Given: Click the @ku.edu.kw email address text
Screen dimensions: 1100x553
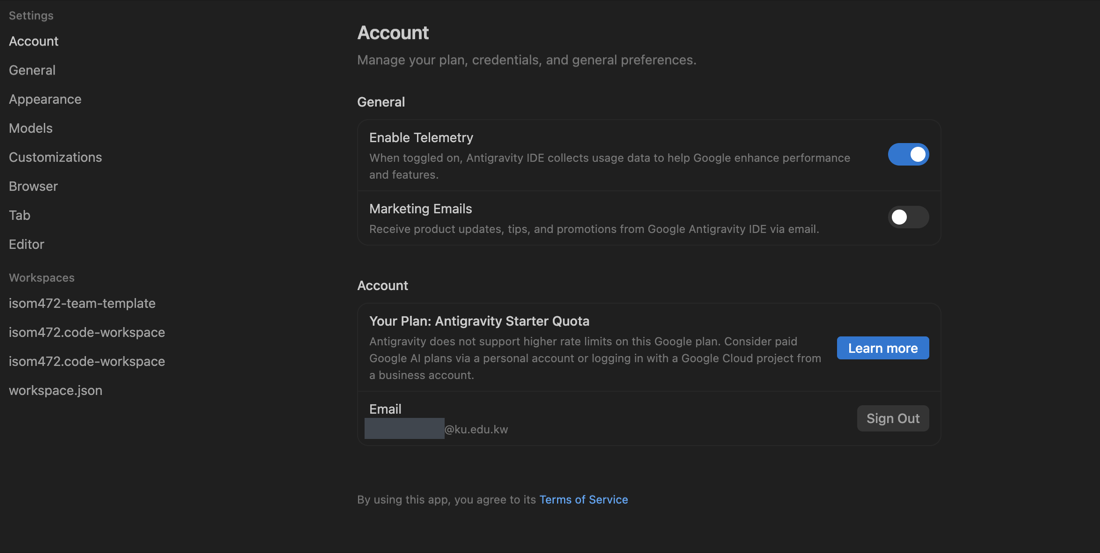Looking at the screenshot, I should 476,429.
